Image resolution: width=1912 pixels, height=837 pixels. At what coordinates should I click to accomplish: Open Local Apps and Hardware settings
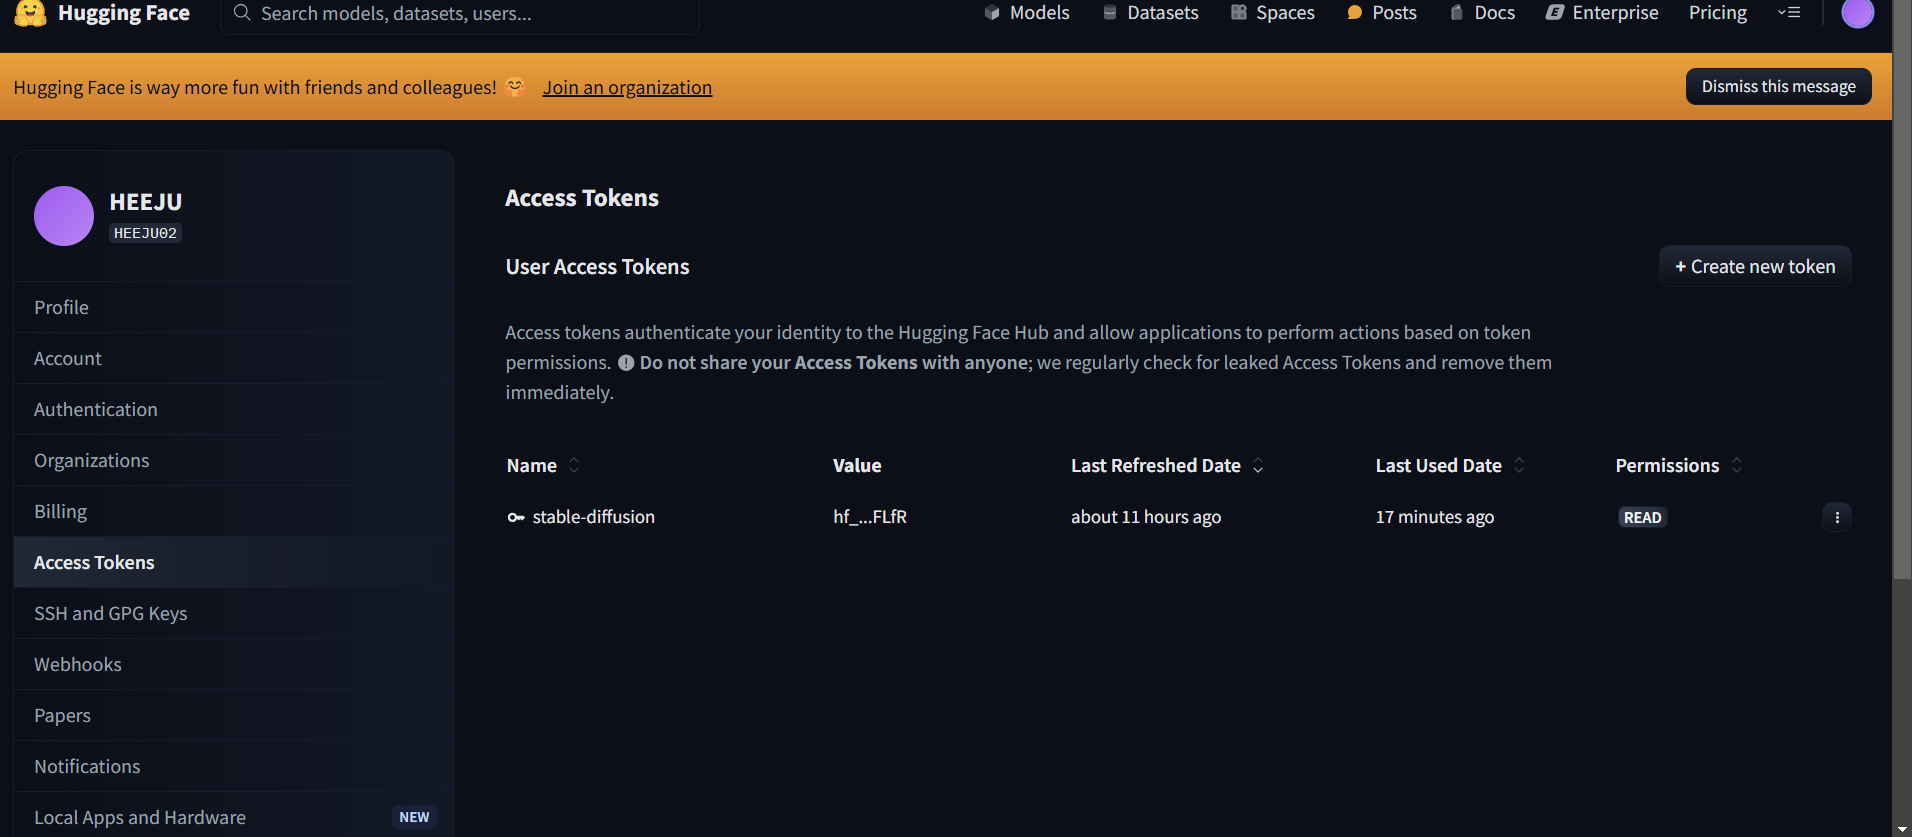(234, 817)
